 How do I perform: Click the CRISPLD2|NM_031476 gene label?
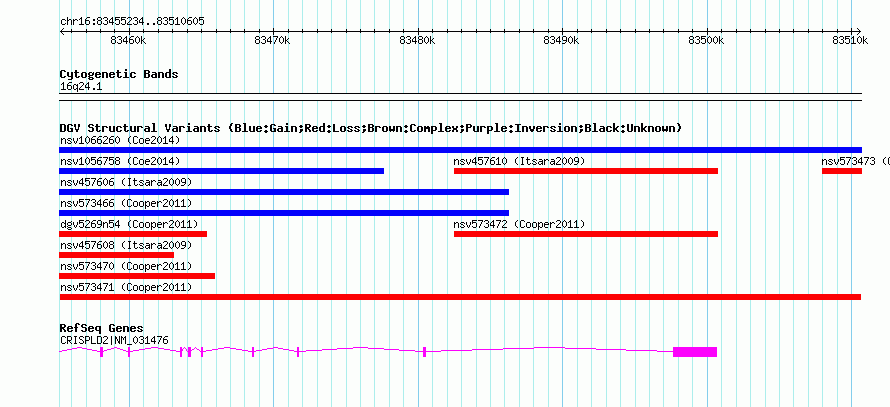point(114,340)
